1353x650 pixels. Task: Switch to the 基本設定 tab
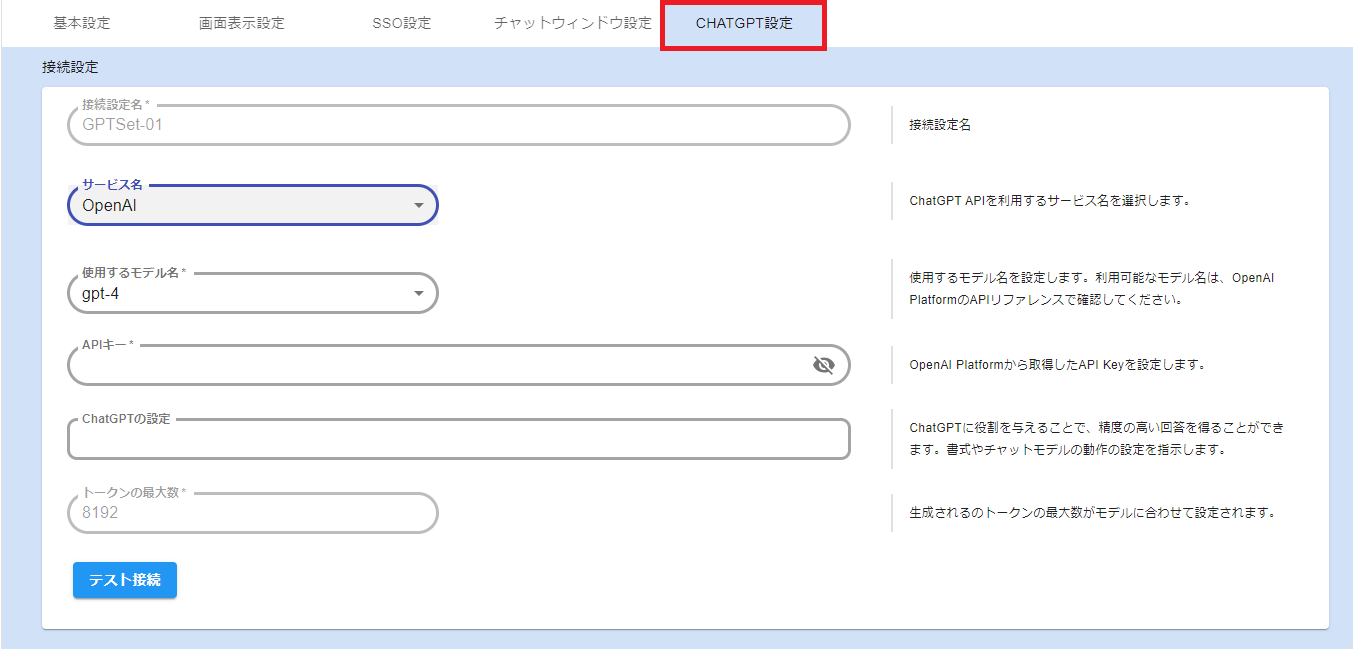pyautogui.click(x=82, y=23)
